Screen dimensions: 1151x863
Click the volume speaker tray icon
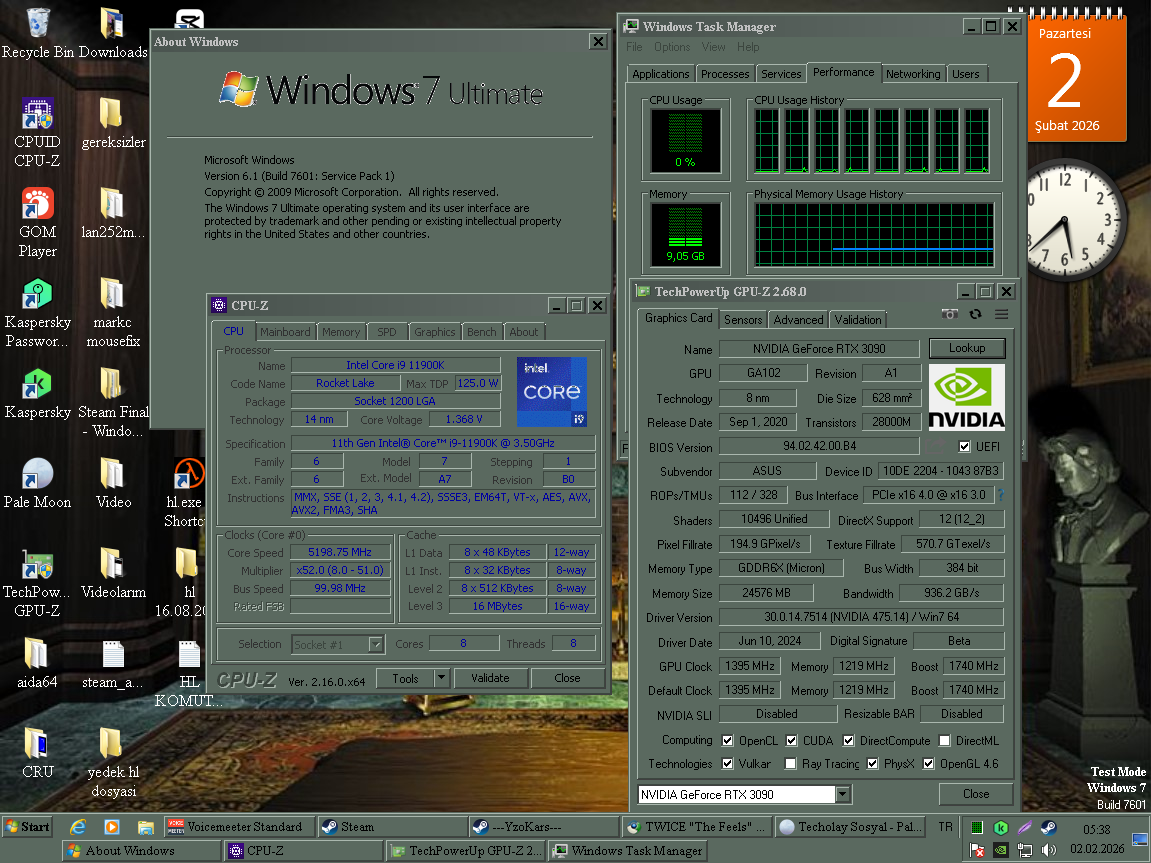click(x=1048, y=851)
